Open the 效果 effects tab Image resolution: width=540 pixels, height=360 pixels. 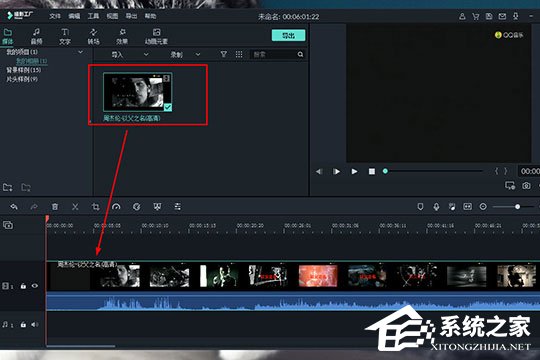pos(122,37)
